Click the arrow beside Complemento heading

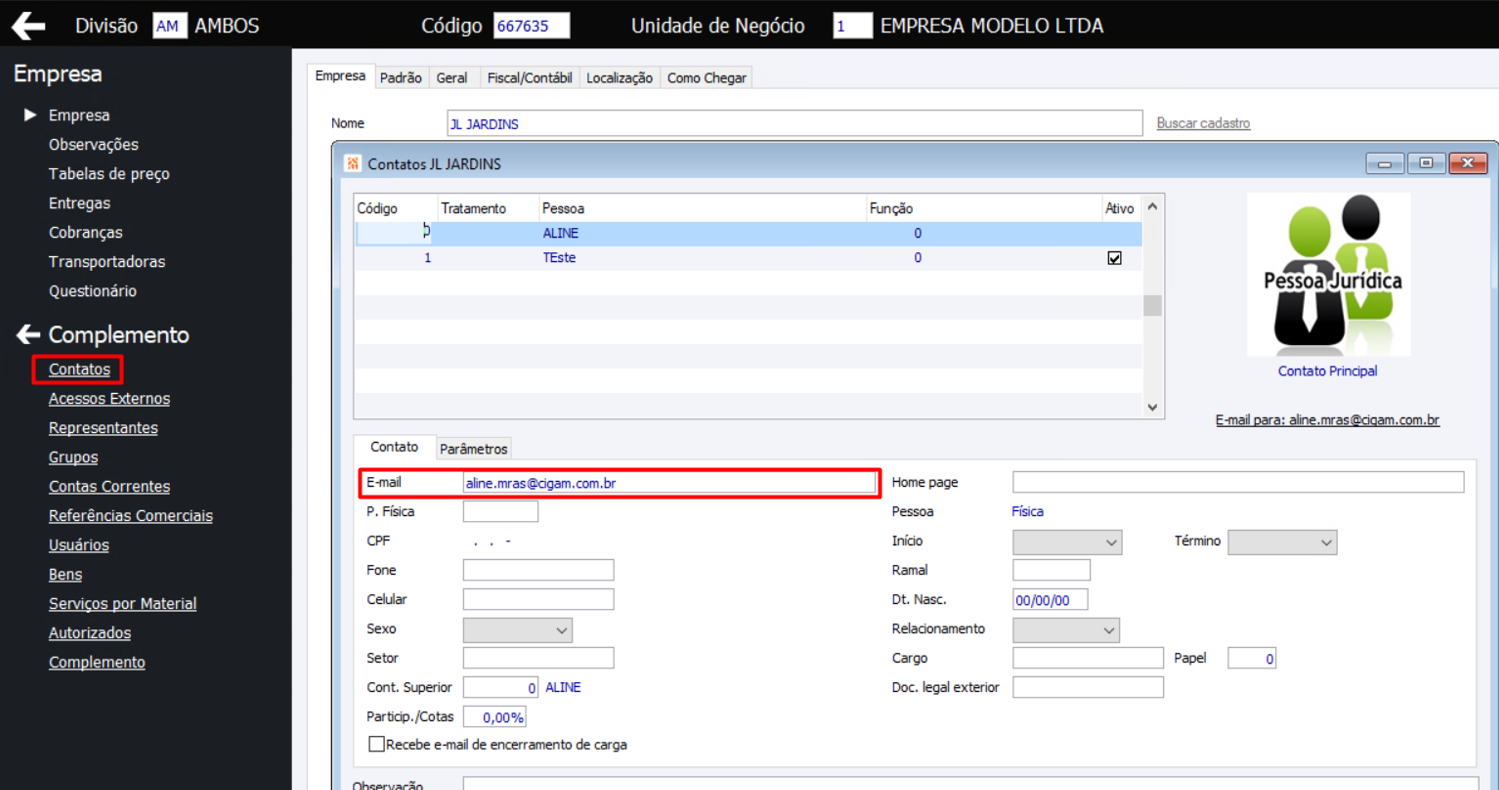[28, 335]
